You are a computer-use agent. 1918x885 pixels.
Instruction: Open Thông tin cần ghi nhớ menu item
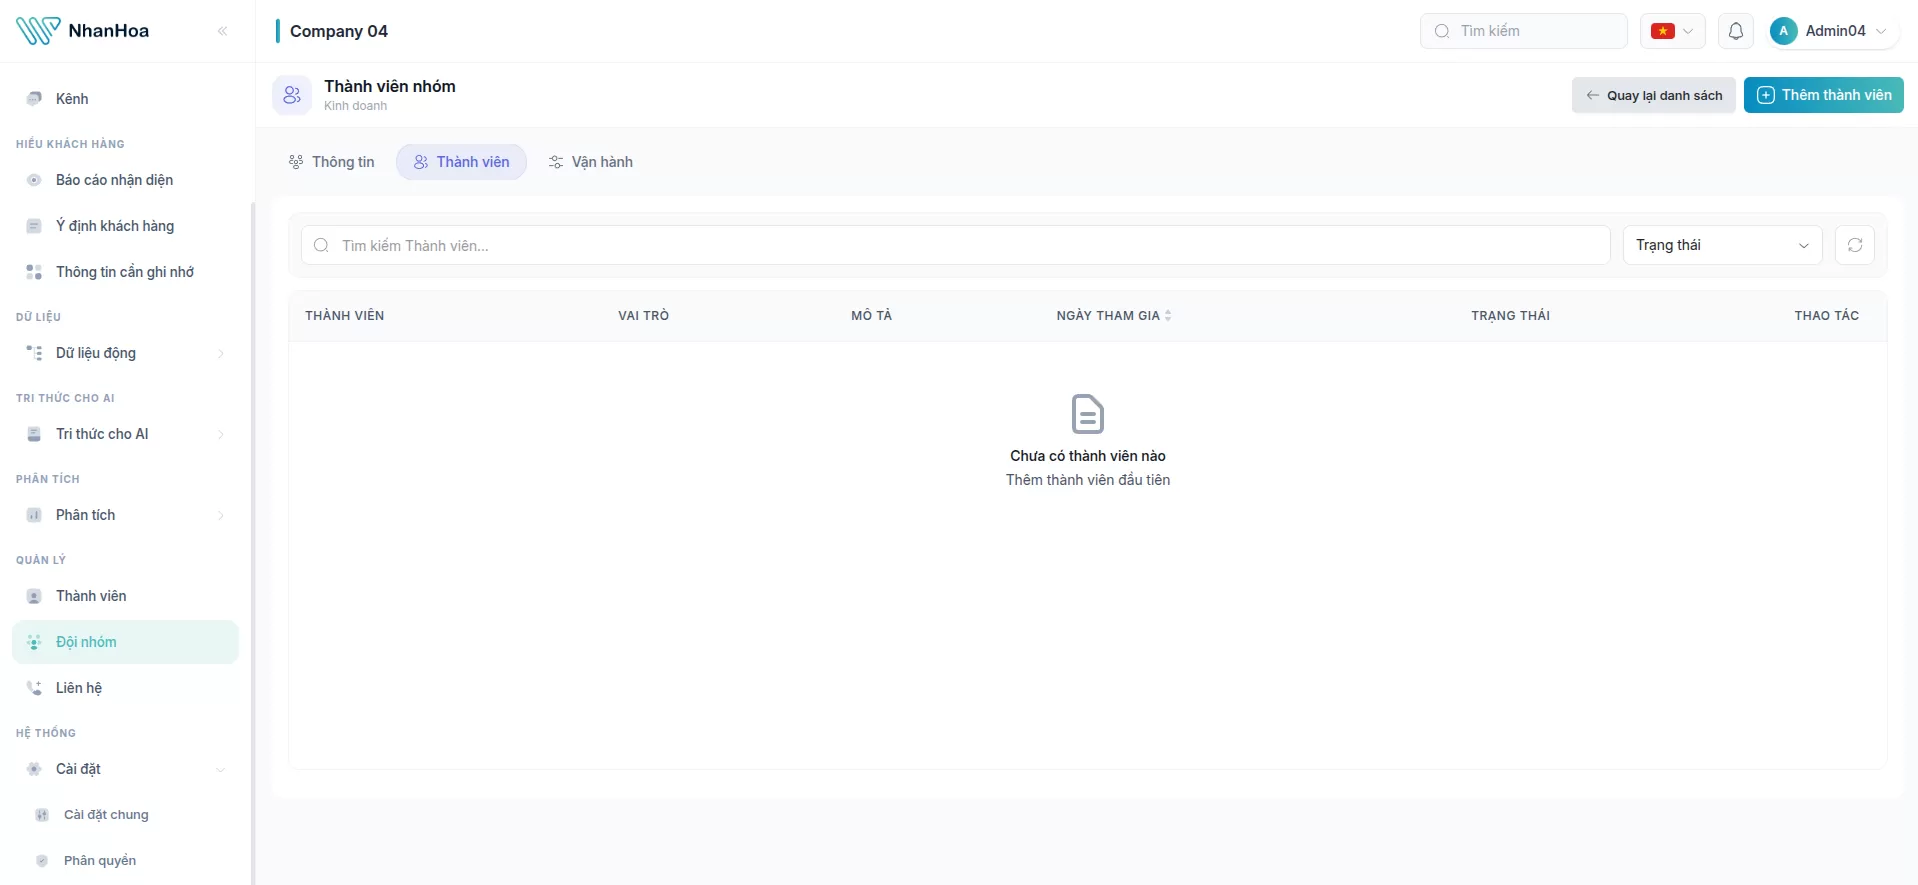coord(125,272)
